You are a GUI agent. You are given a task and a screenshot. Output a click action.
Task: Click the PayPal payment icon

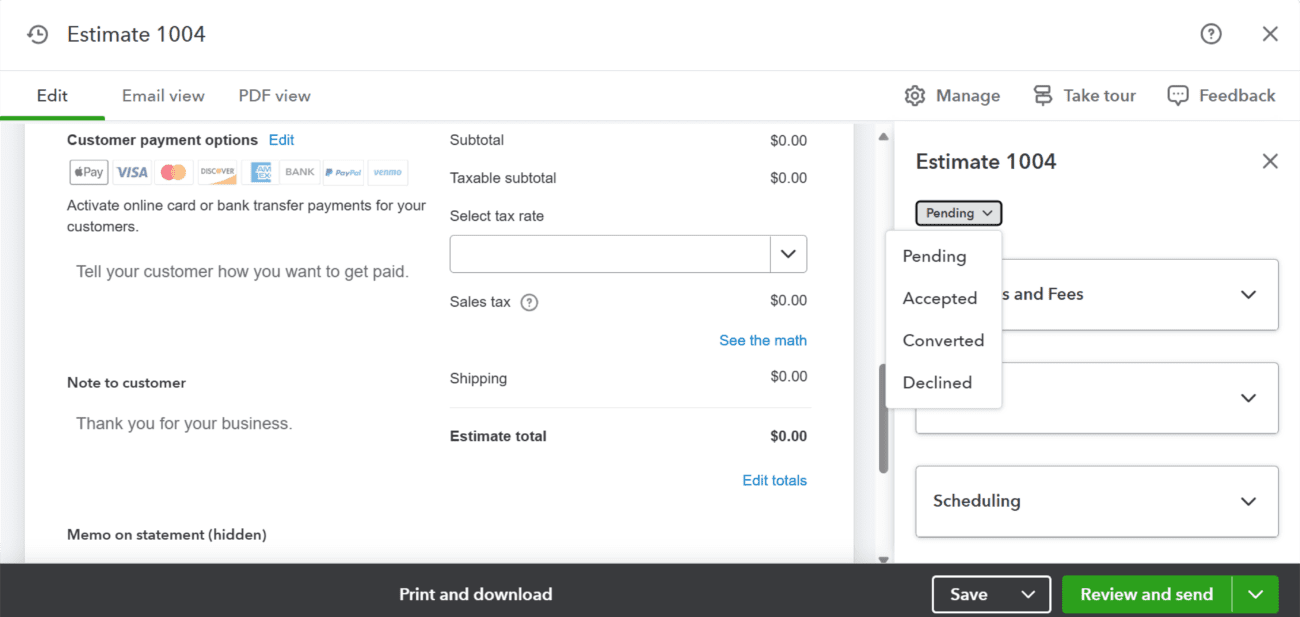click(345, 172)
